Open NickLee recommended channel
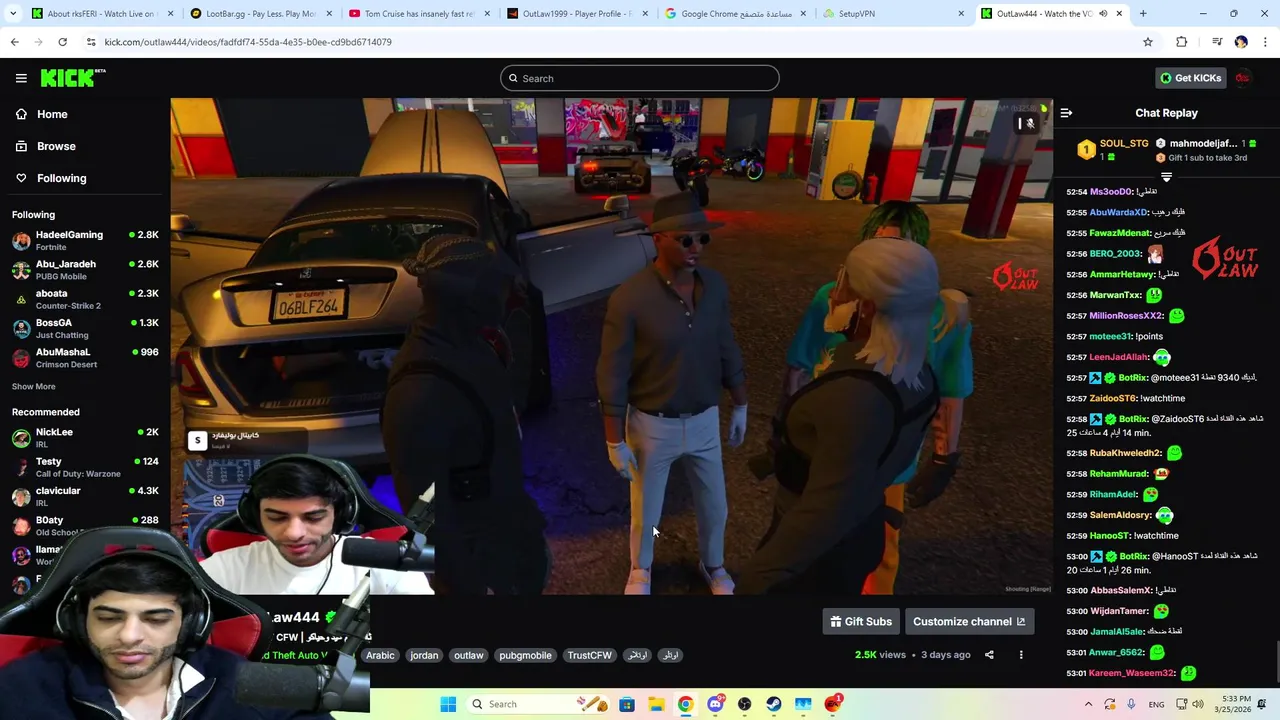The width and height of the screenshot is (1280, 720). point(85,437)
